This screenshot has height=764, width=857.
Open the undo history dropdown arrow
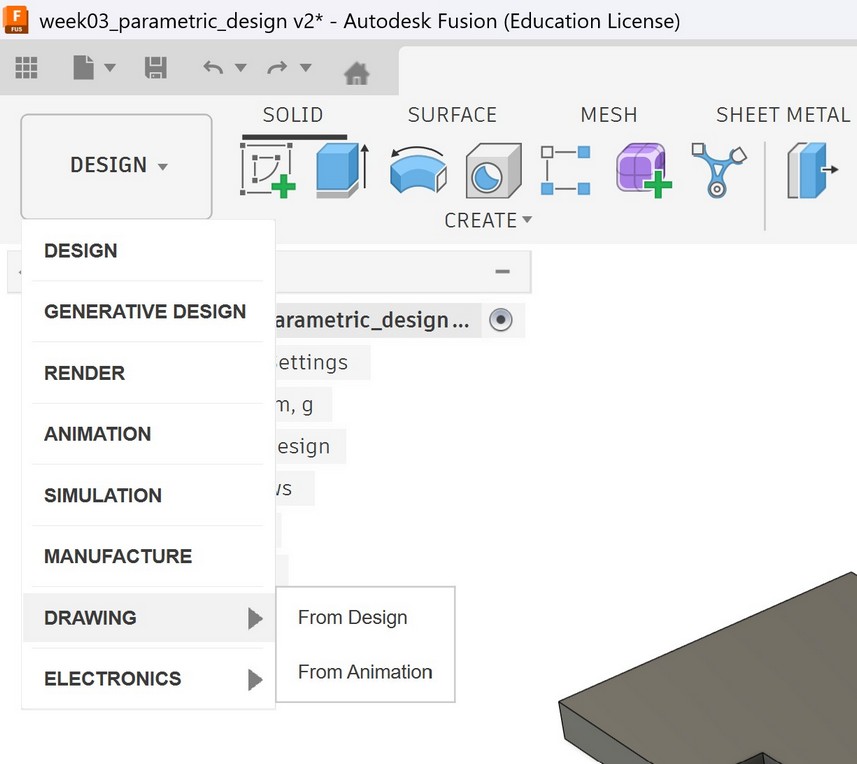(240, 68)
